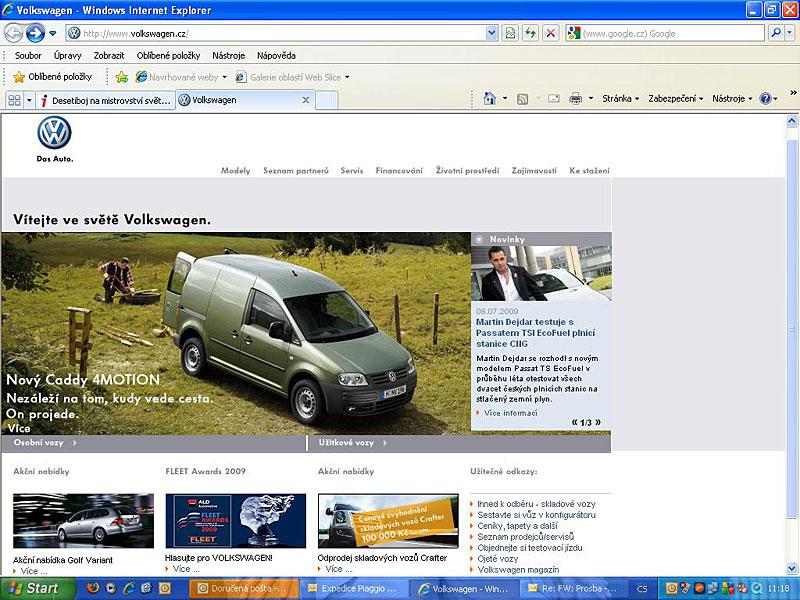The height and width of the screenshot is (600, 800).
Task: Open Galerie oblastí Web Slice
Action: (292, 77)
